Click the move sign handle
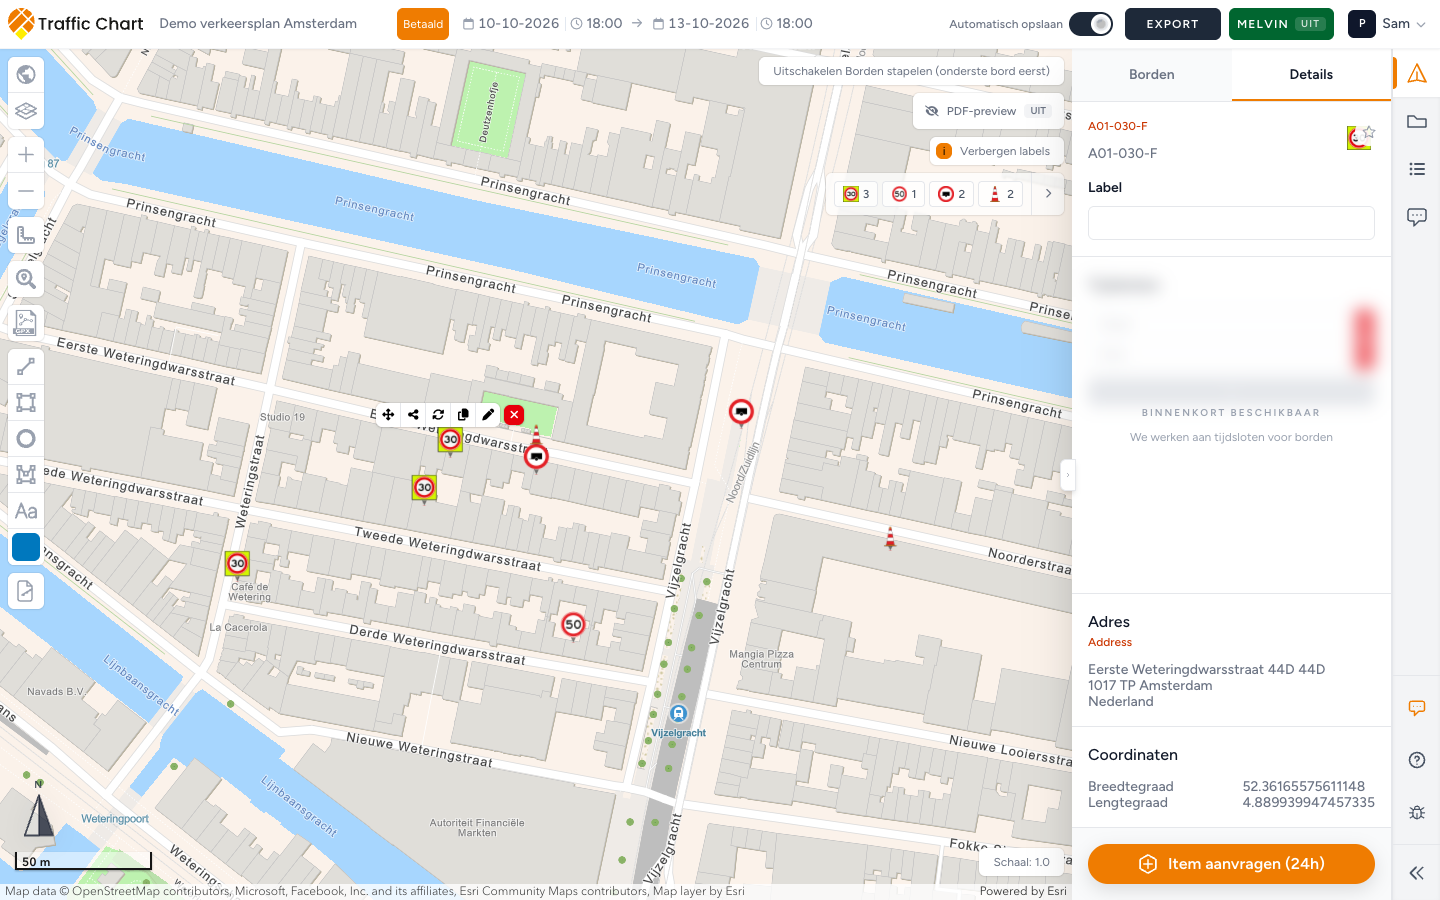 [388, 414]
